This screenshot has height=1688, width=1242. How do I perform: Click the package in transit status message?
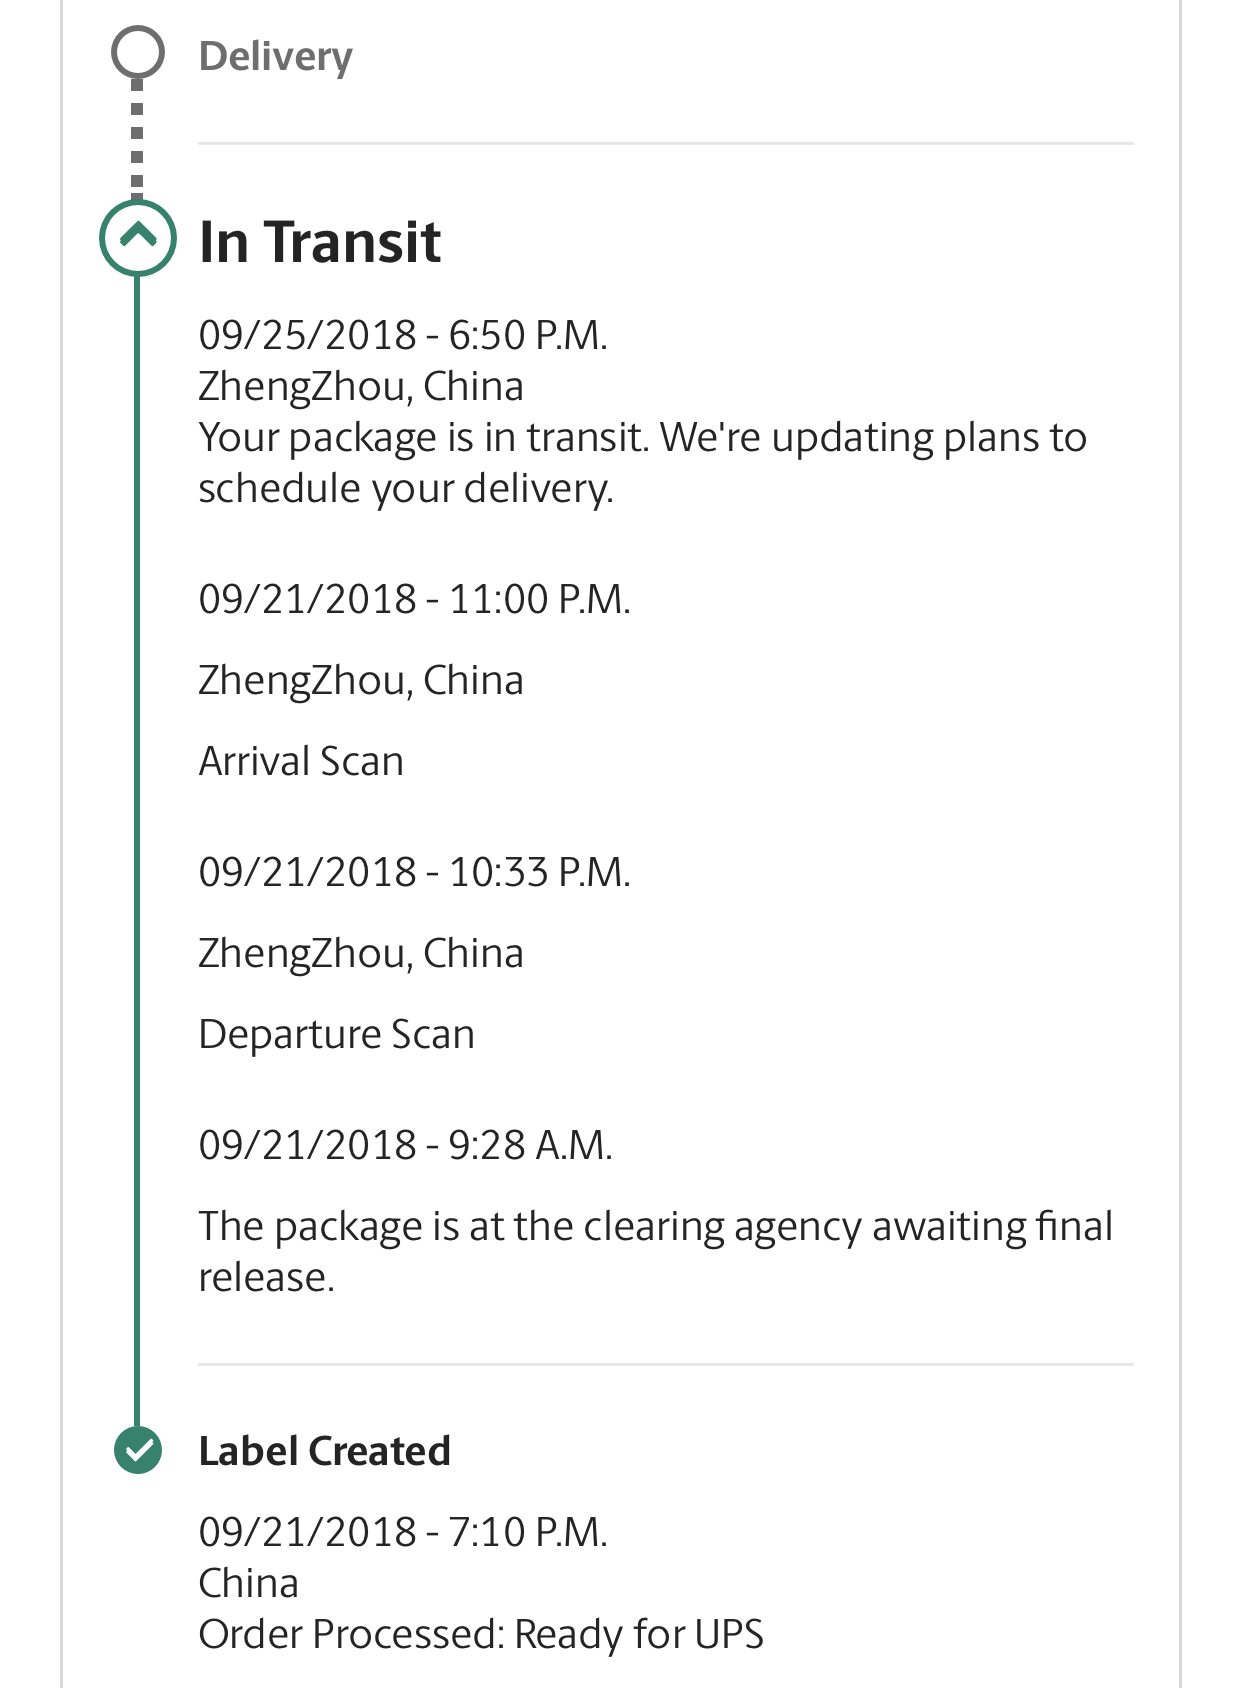641,463
